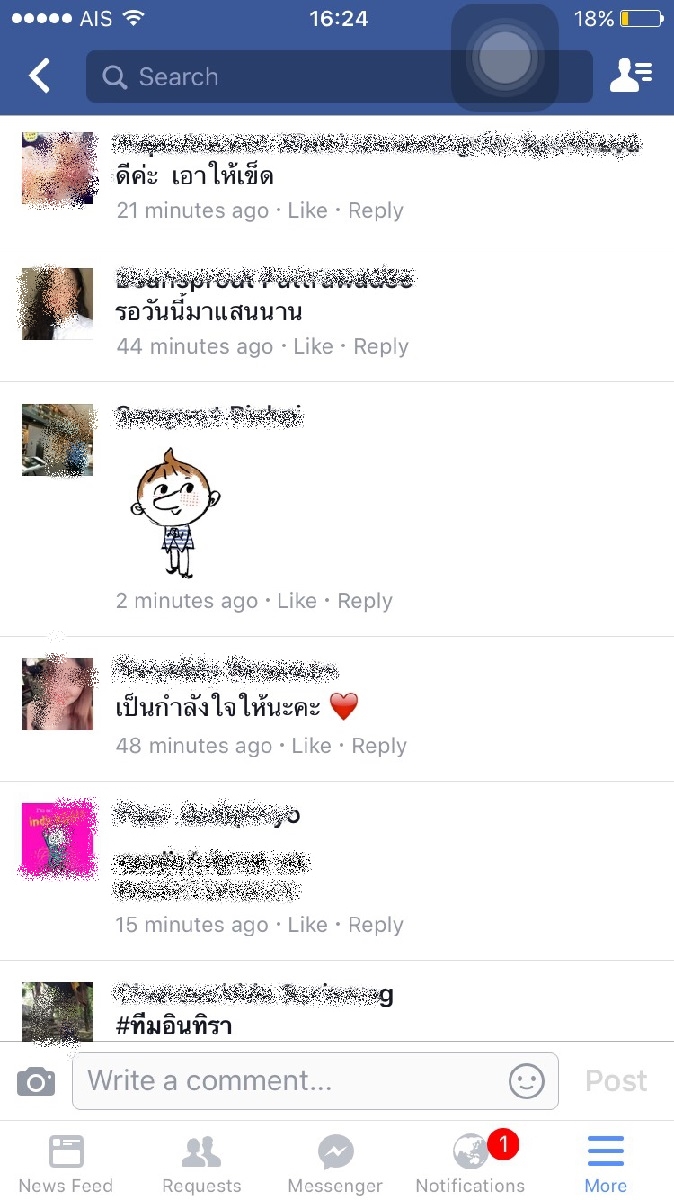The width and height of the screenshot is (674, 1200).
Task: Tap the red heart emoji in comment
Action: (x=343, y=708)
